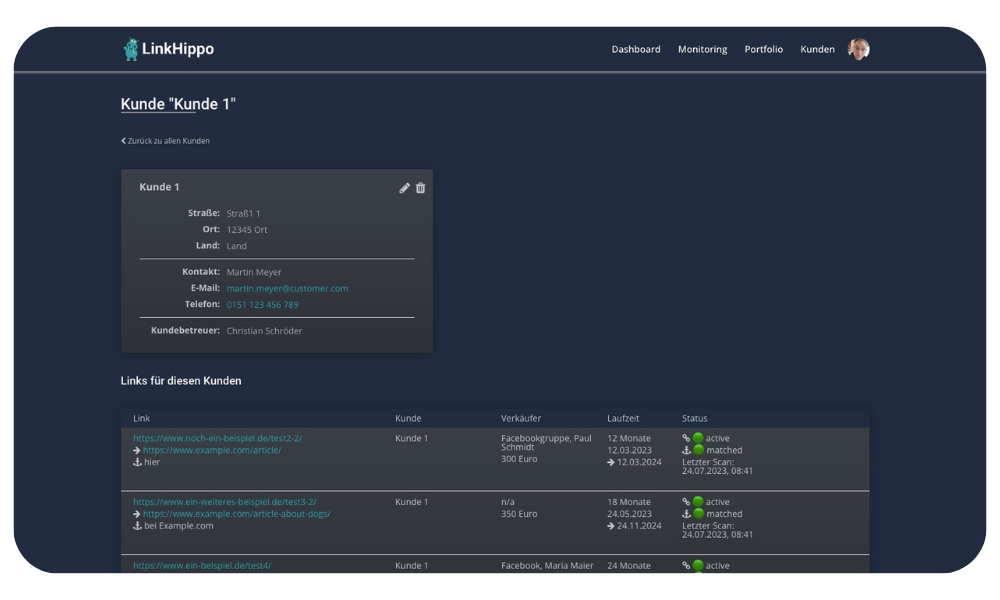Go back via "Zurück zu allen Kunden"
The image size is (1000, 600).
[x=166, y=141]
